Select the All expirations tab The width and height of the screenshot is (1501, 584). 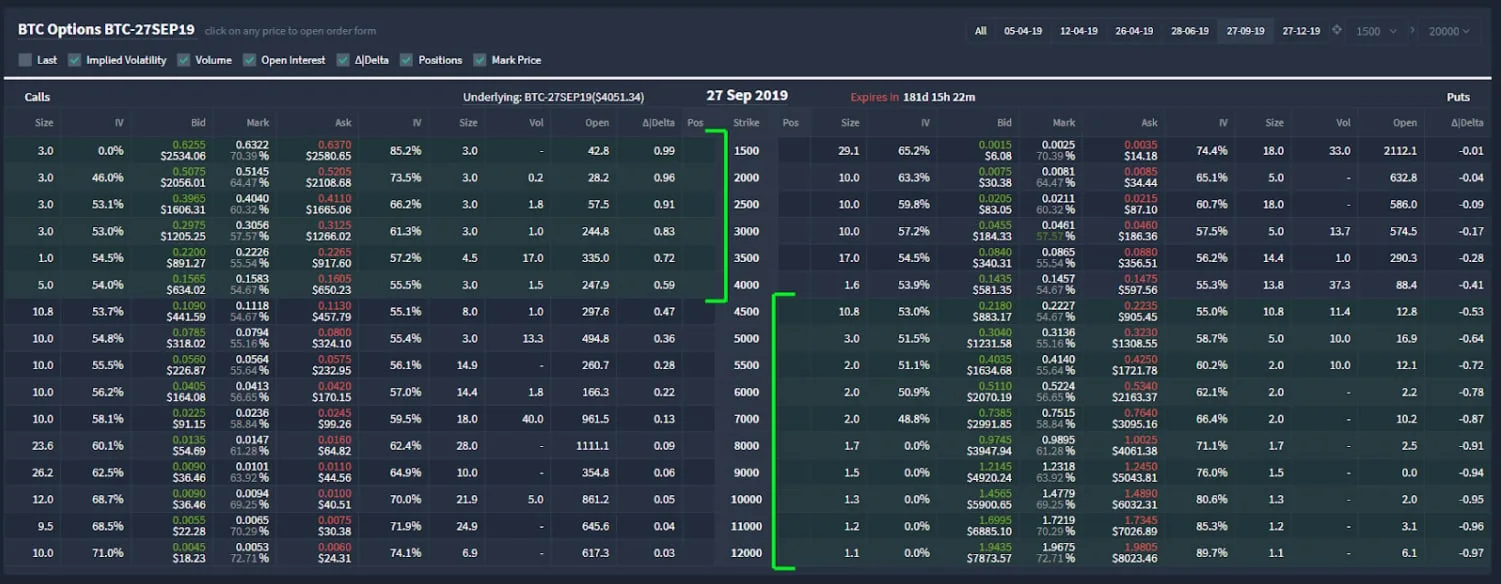tap(981, 31)
